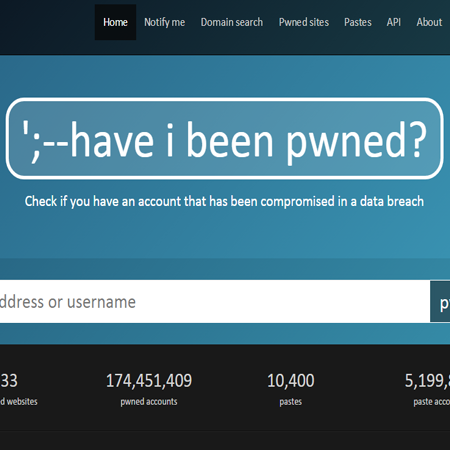Click the paste accounts figure
Viewport: 450px width, 450px height.
(x=427, y=381)
